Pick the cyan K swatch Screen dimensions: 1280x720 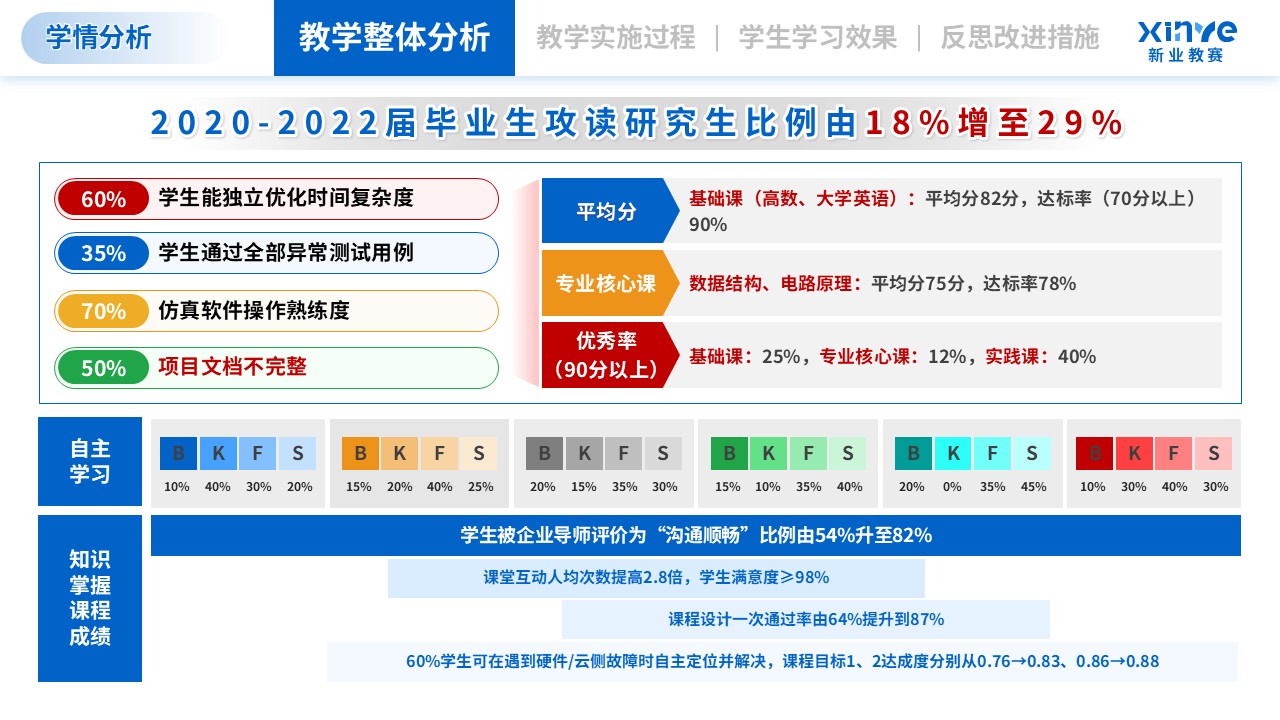[953, 454]
